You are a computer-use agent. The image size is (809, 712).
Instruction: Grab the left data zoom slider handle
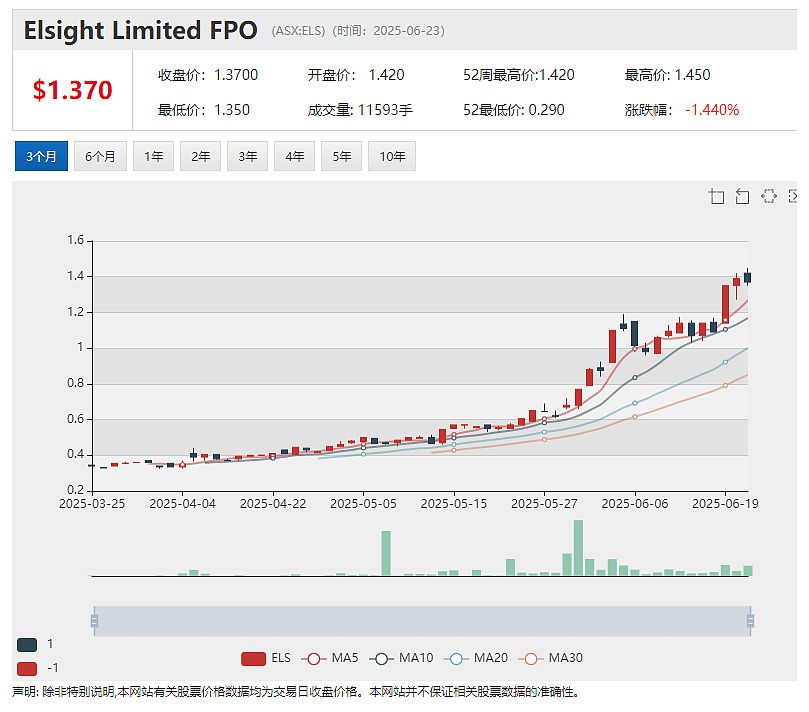point(94,621)
